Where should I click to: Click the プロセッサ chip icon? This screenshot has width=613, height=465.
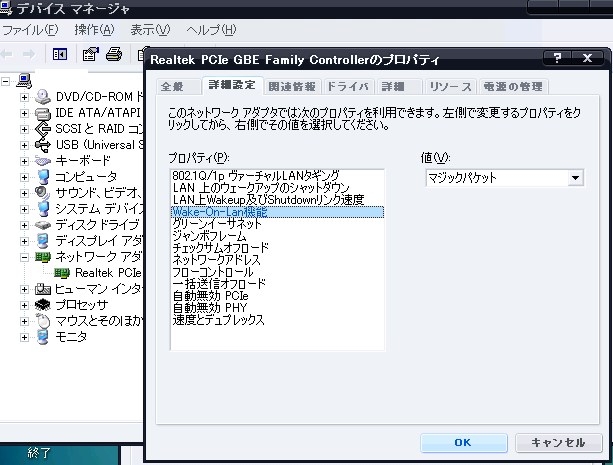(x=42, y=305)
